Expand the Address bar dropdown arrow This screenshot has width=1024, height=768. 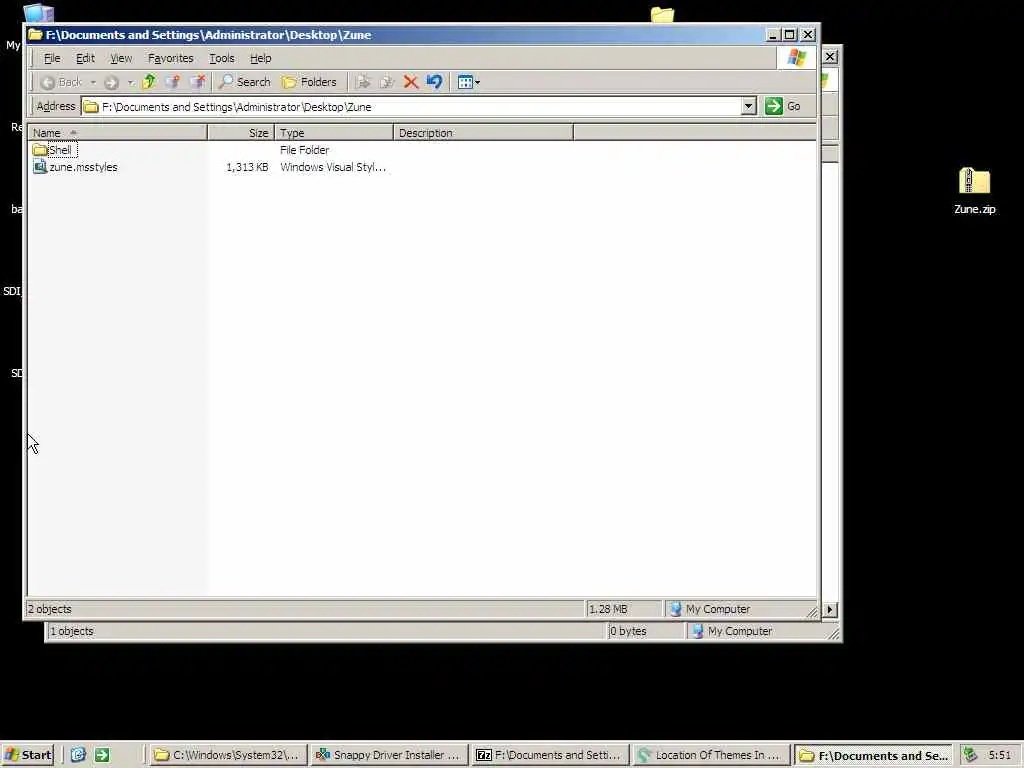(748, 106)
